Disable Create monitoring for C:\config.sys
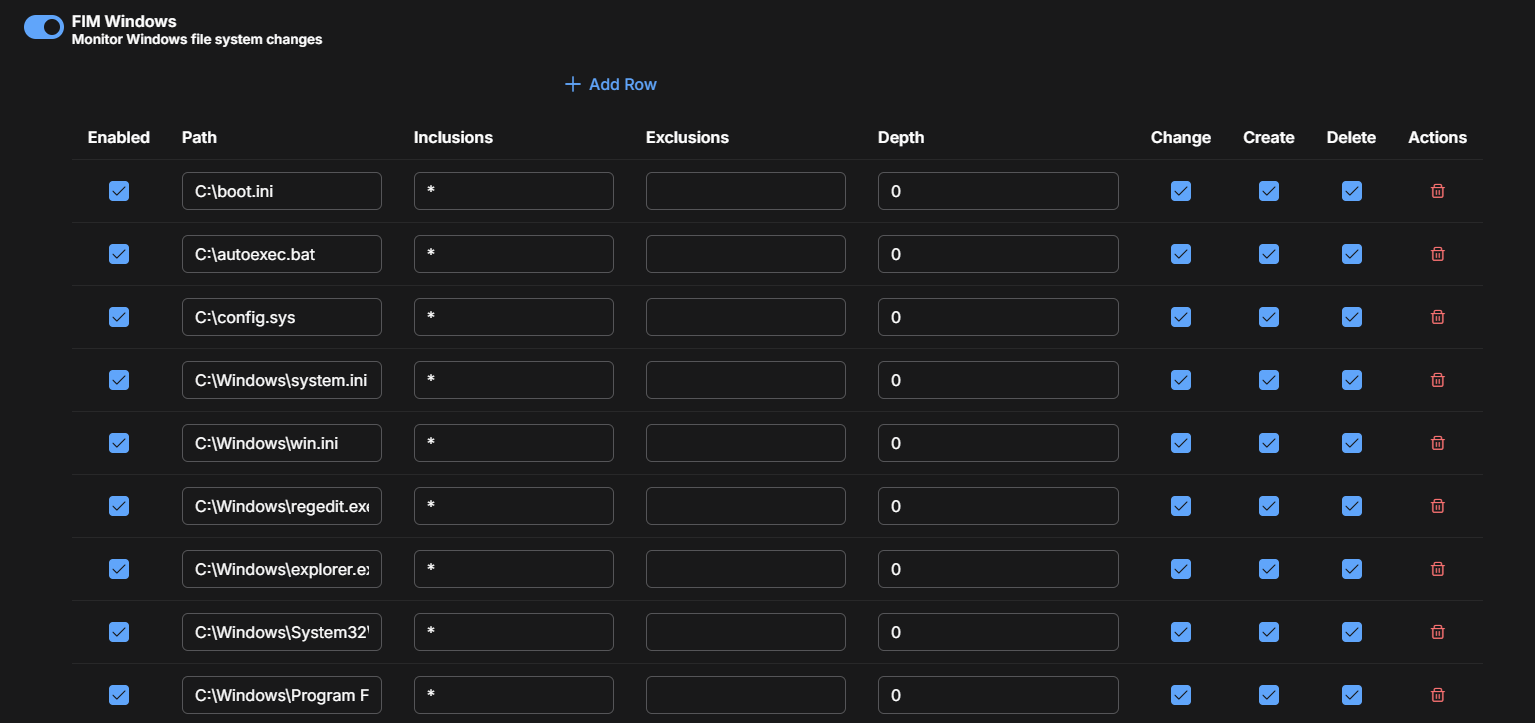The height and width of the screenshot is (723, 1535). [1268, 317]
